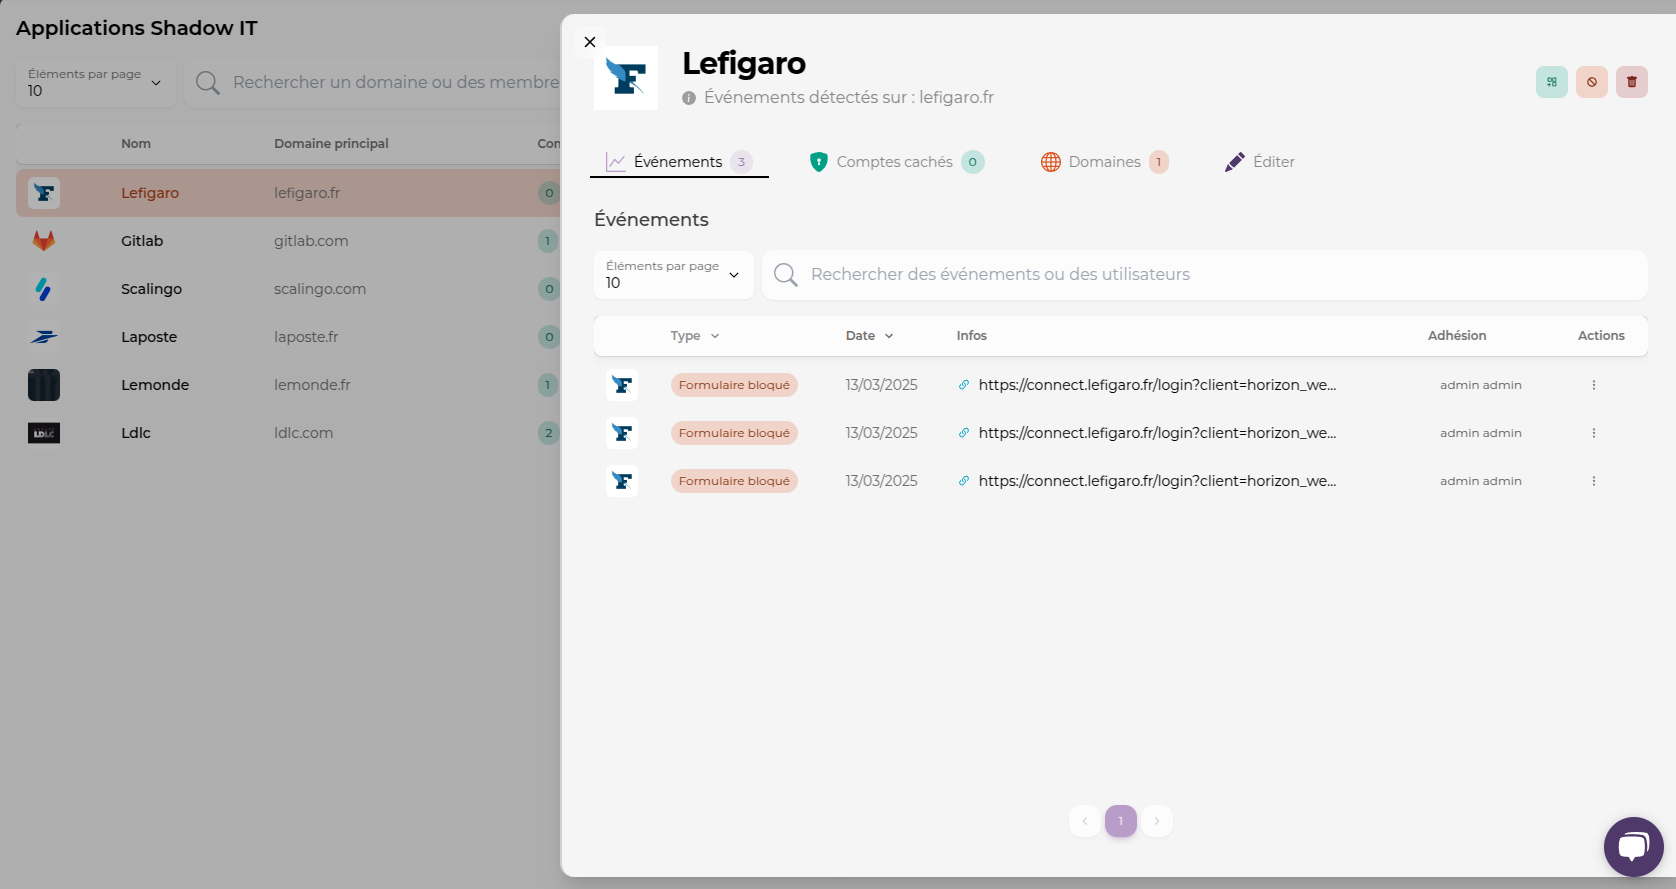
Task: Click the red trash delete icon
Action: (1631, 82)
